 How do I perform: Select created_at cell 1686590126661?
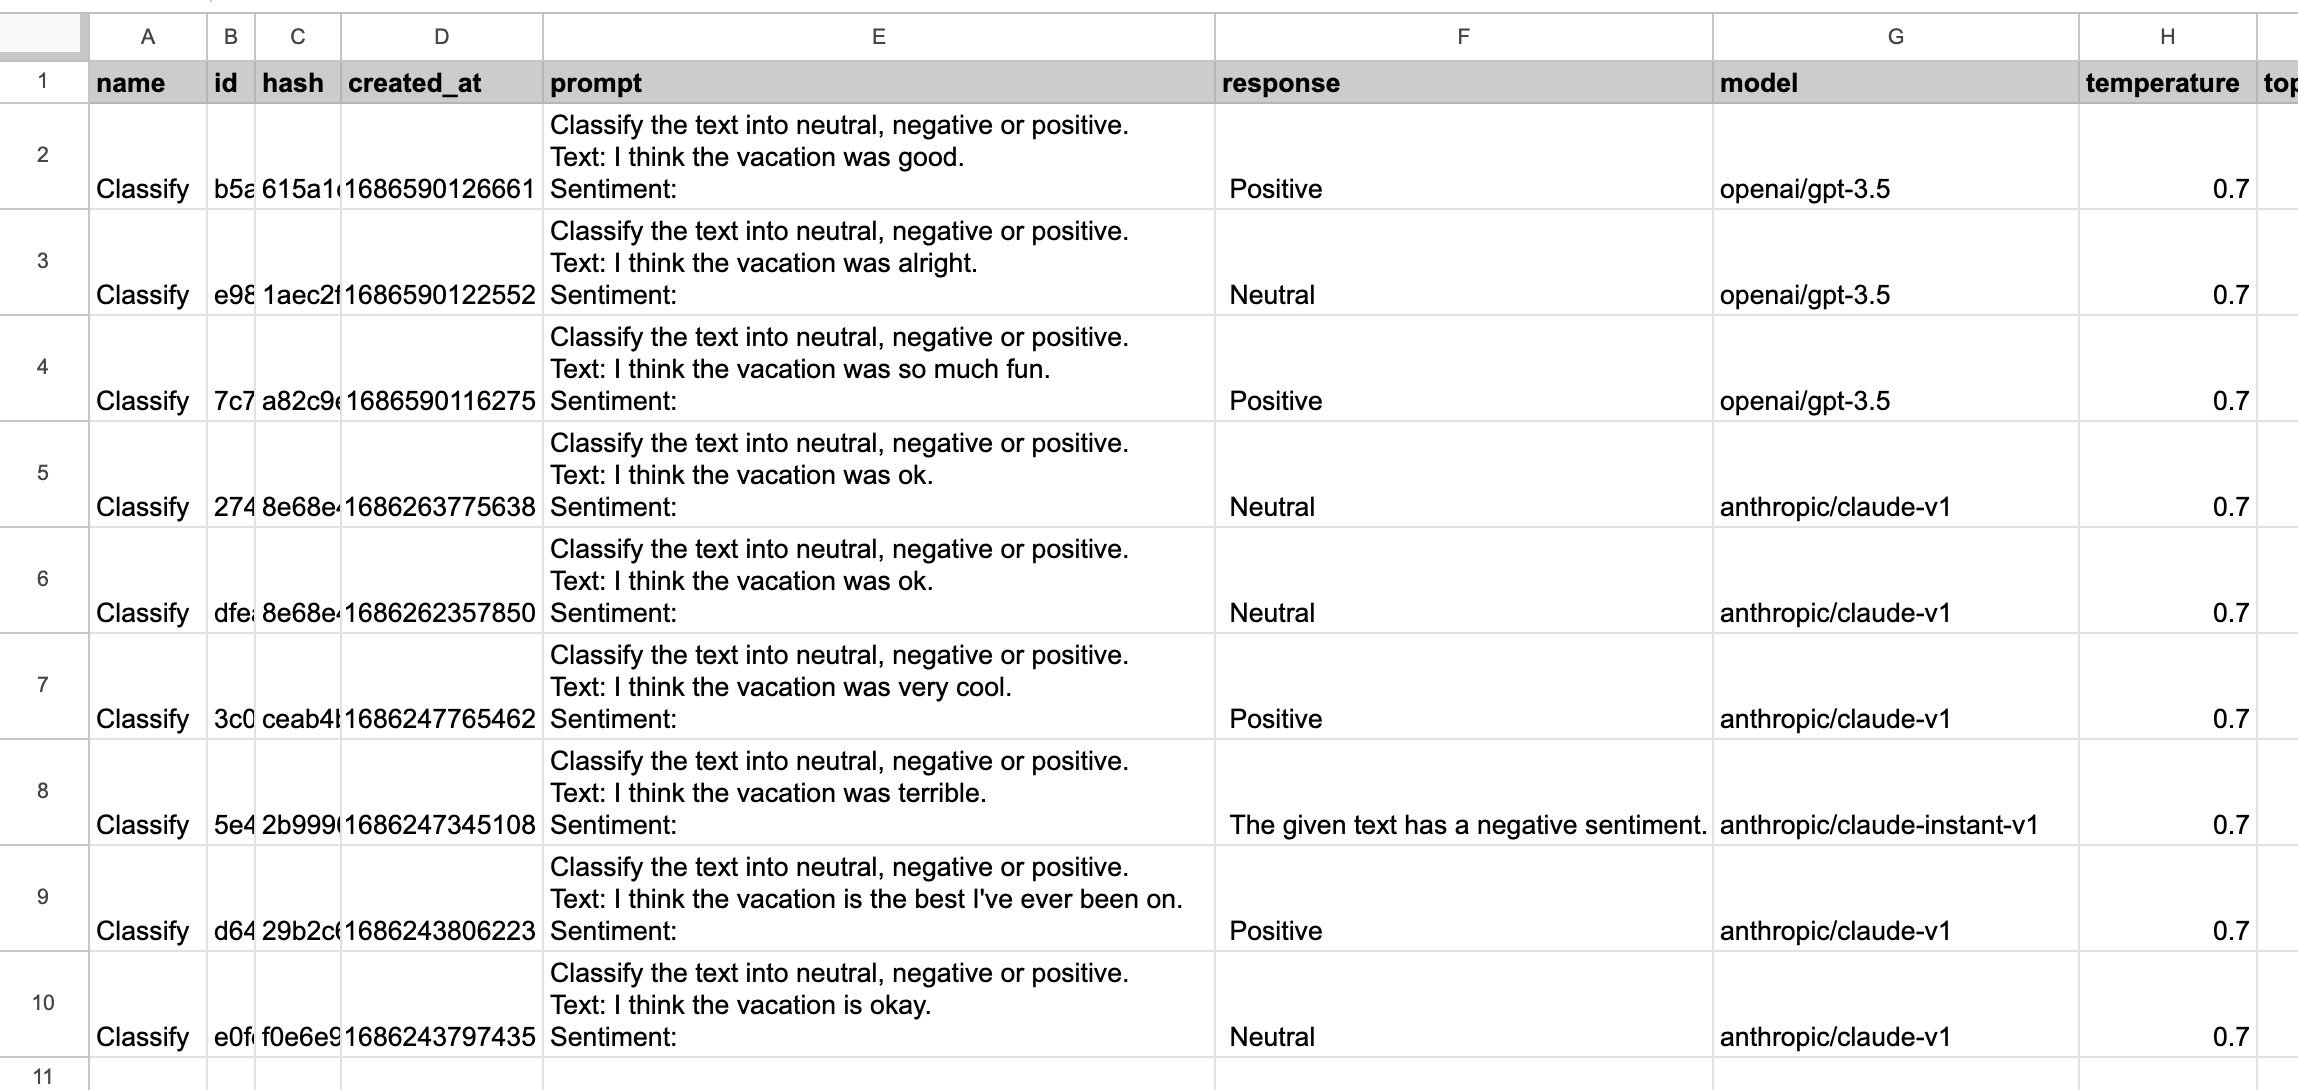tap(442, 157)
